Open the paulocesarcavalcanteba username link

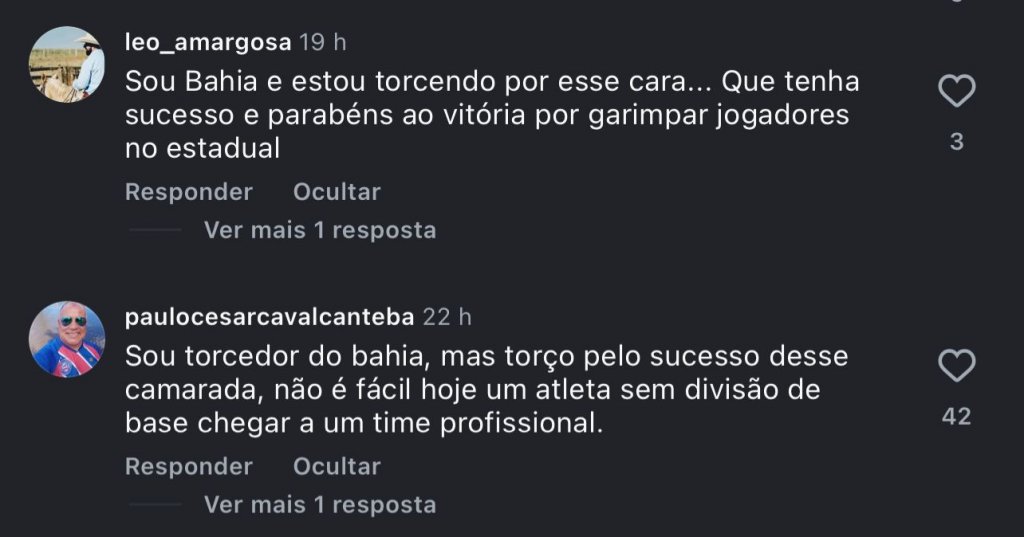(x=269, y=317)
